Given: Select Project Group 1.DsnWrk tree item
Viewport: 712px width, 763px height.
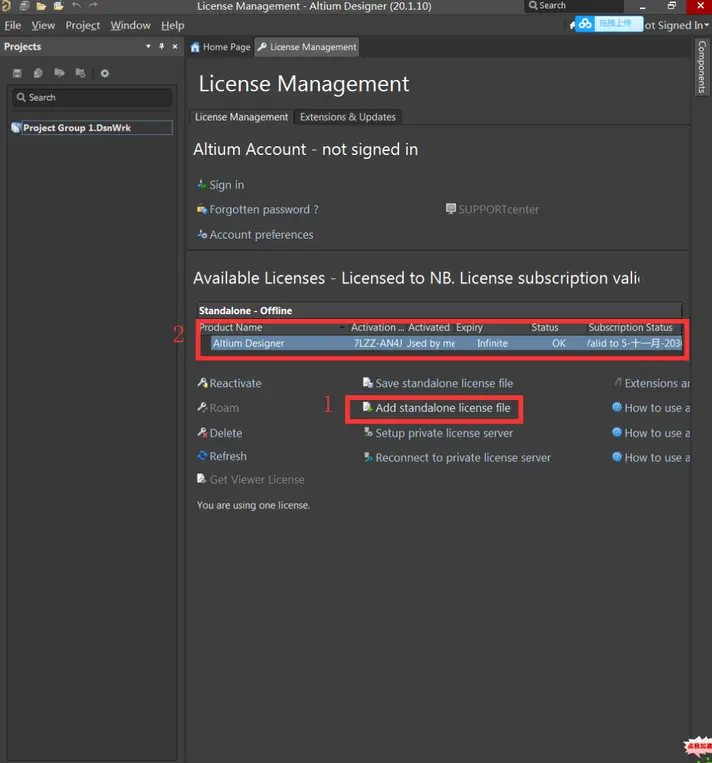Looking at the screenshot, I should coord(92,127).
